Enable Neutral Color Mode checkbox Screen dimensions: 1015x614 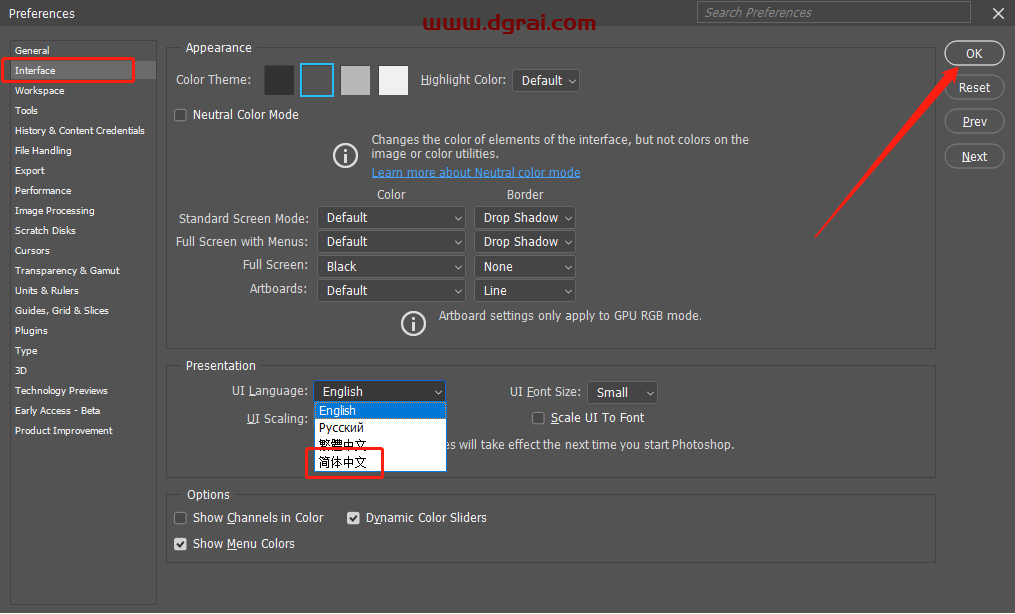[181, 115]
